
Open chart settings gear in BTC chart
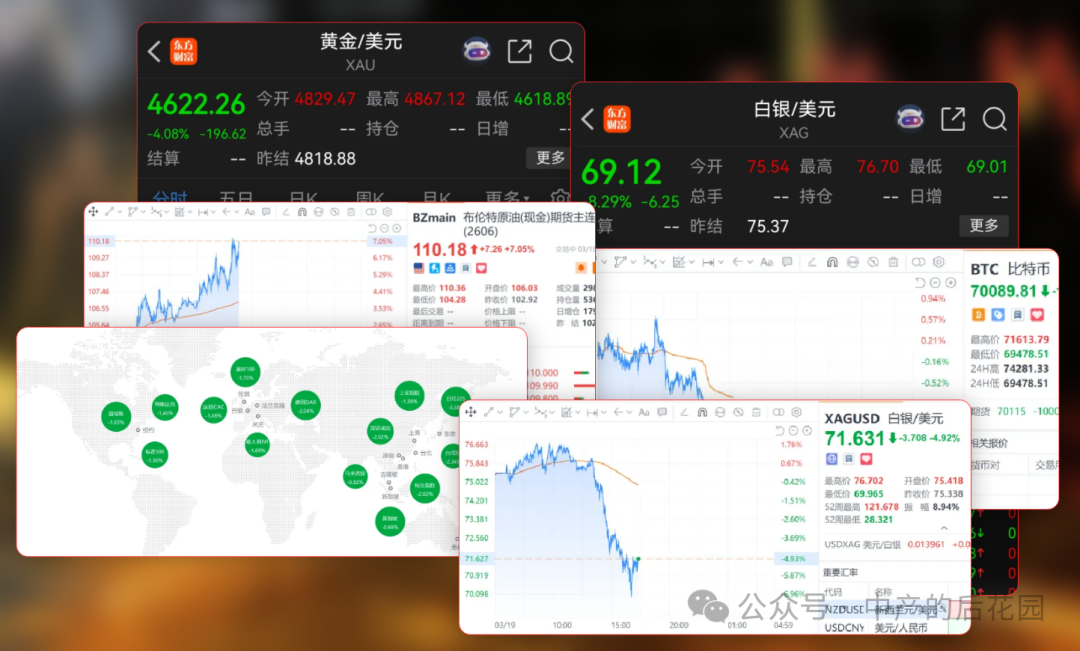(x=939, y=262)
